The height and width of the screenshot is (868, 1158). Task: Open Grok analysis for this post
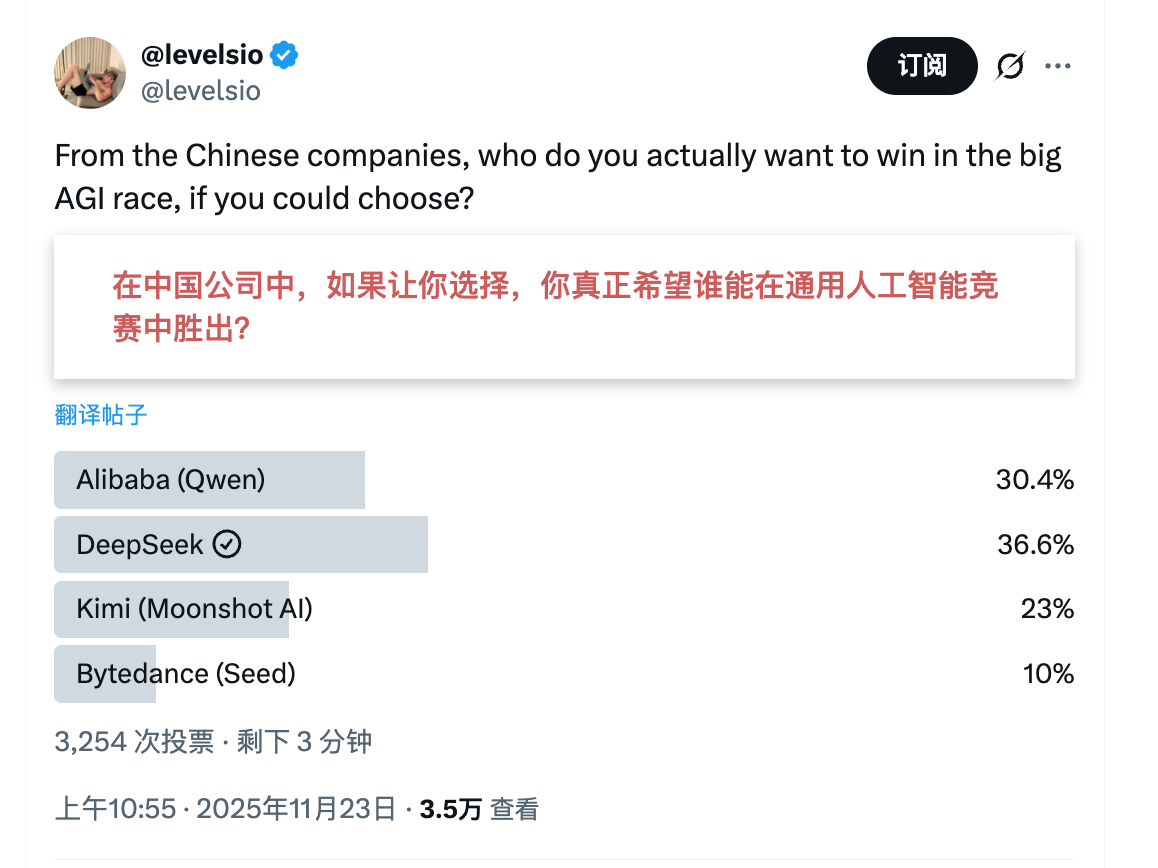(1010, 64)
